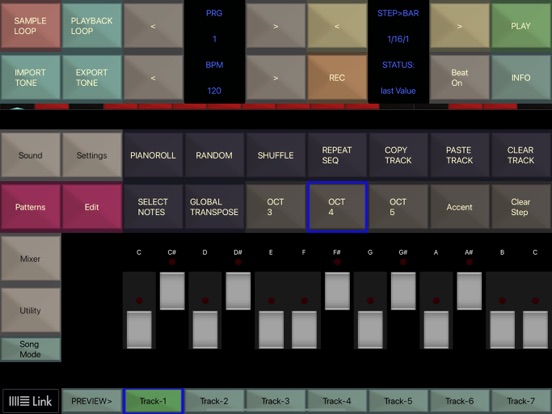Select Track-5

coord(398,401)
